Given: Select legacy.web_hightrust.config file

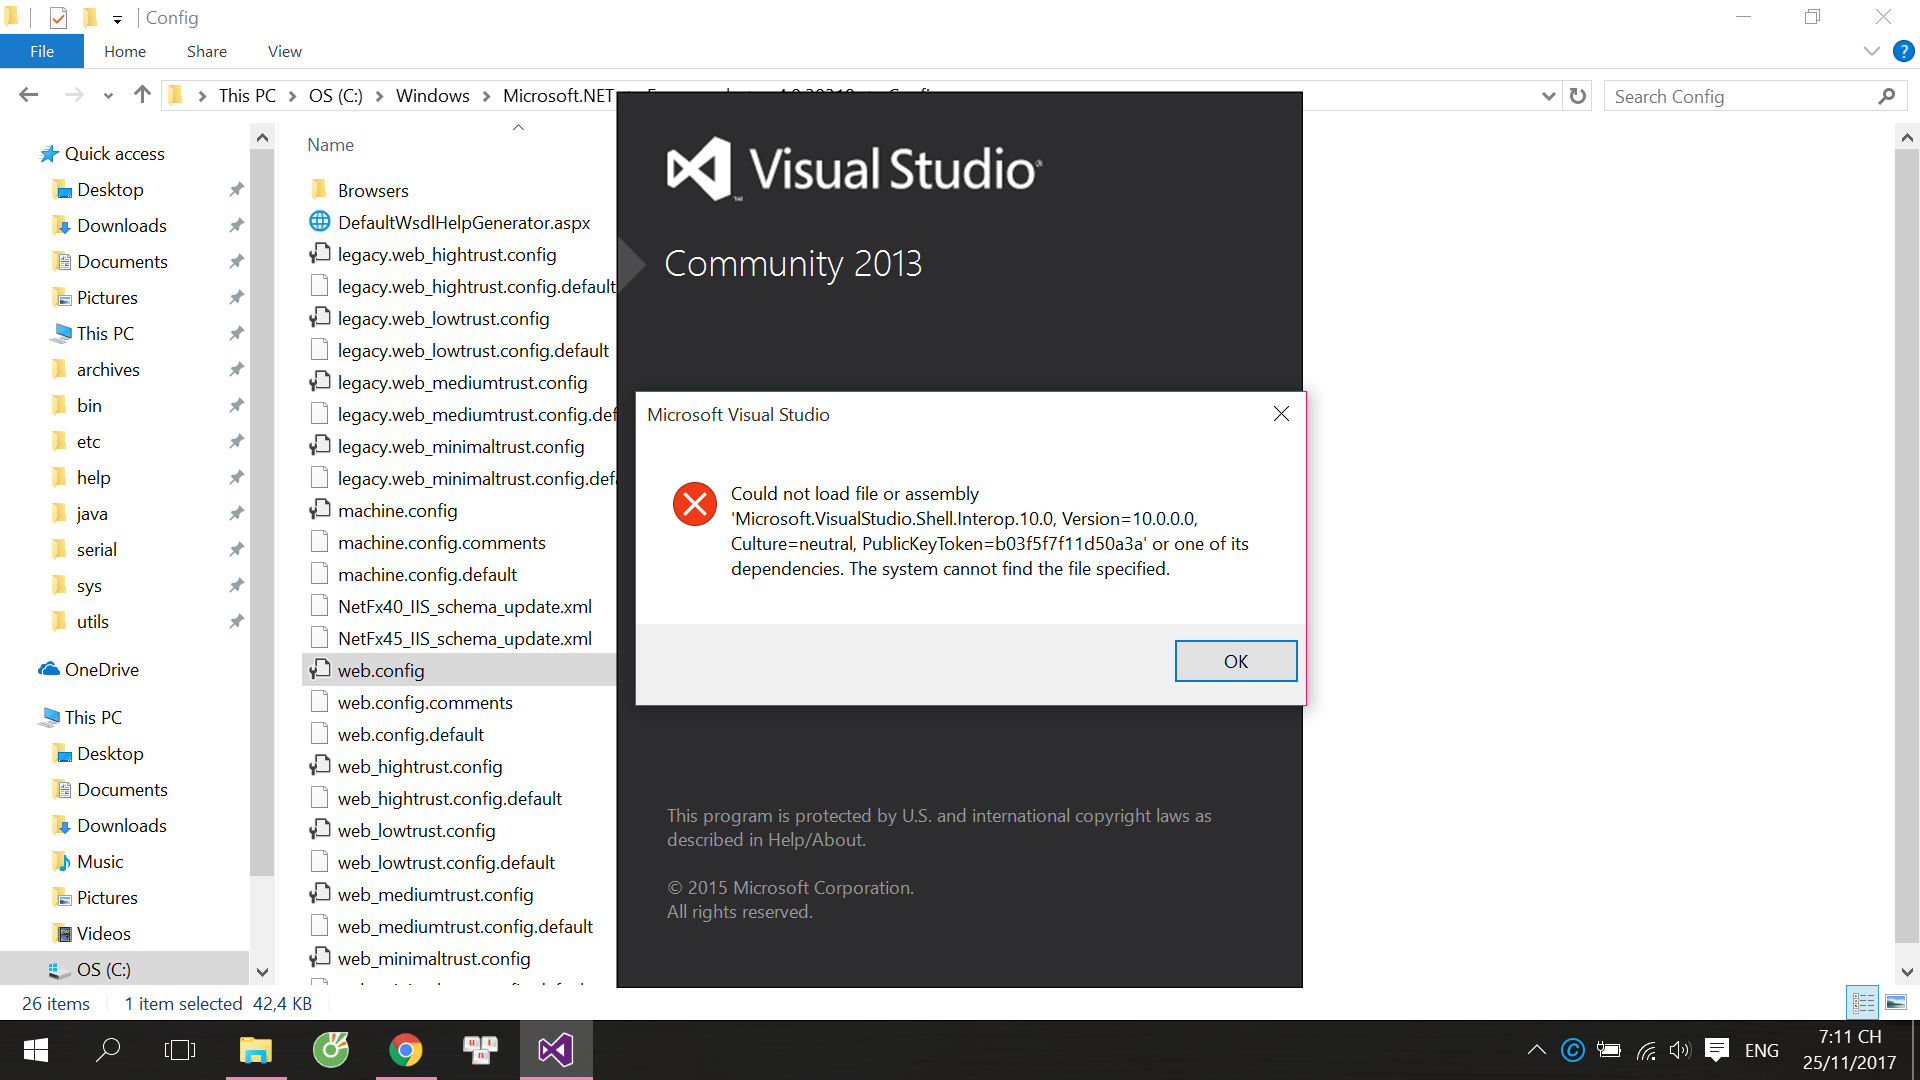Looking at the screenshot, I should click(x=447, y=254).
